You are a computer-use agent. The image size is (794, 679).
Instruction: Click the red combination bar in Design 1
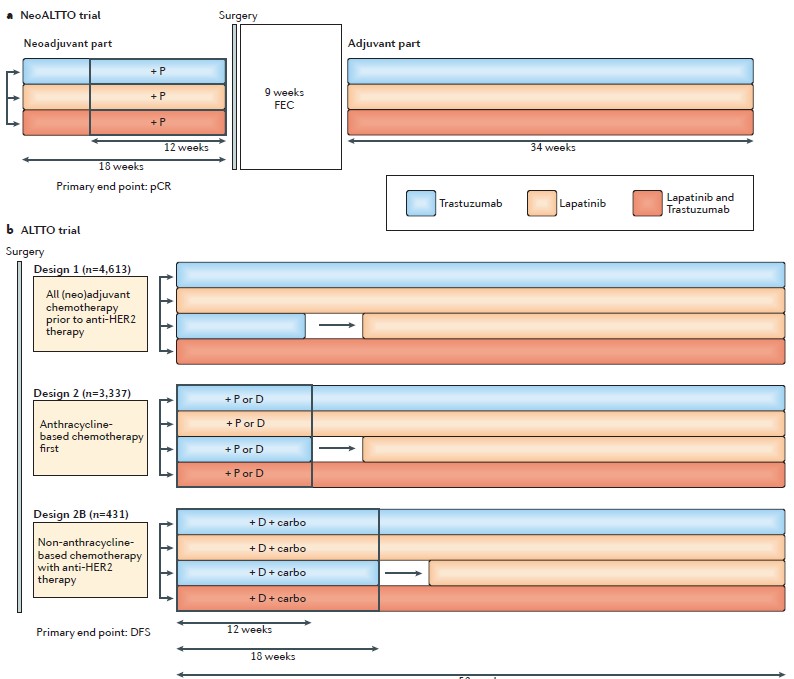coord(481,351)
